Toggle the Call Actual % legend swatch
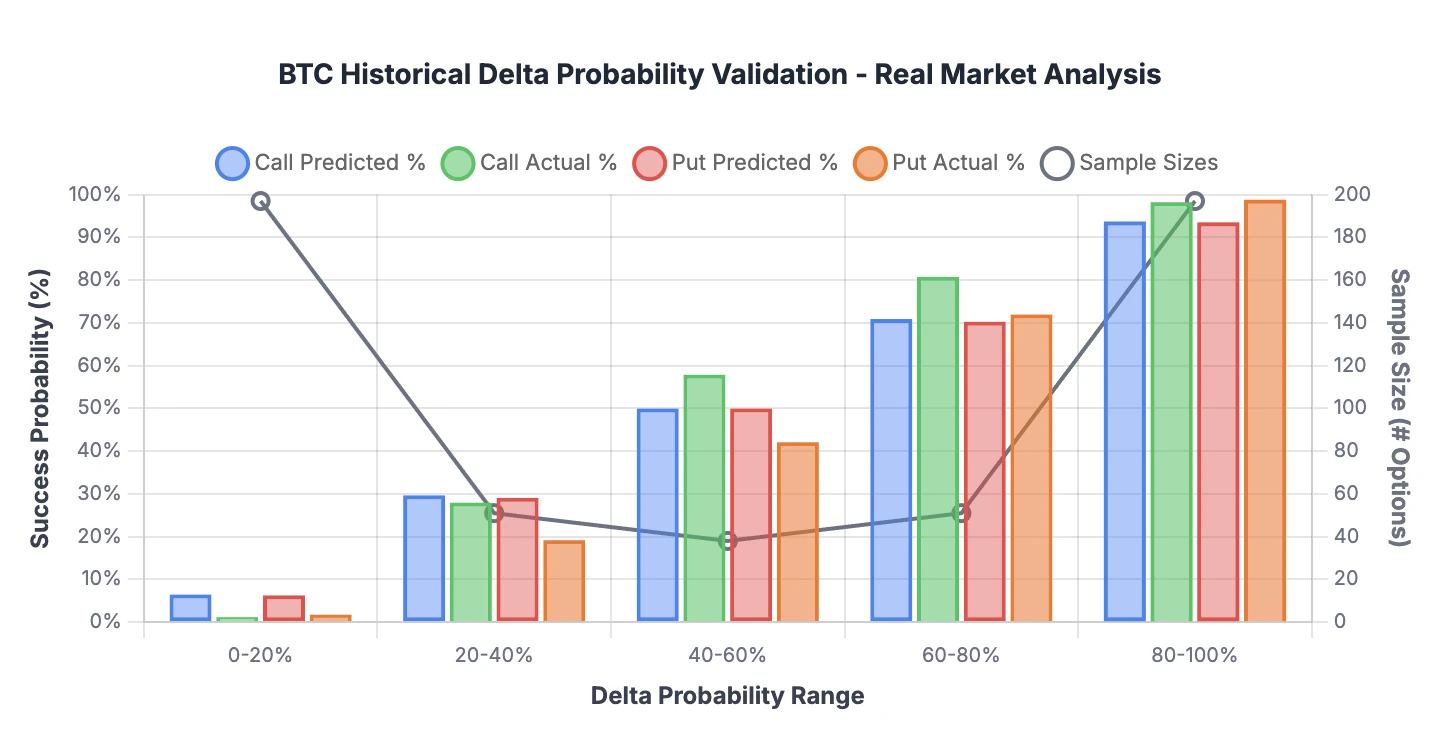The image size is (1444, 746). coord(457,163)
